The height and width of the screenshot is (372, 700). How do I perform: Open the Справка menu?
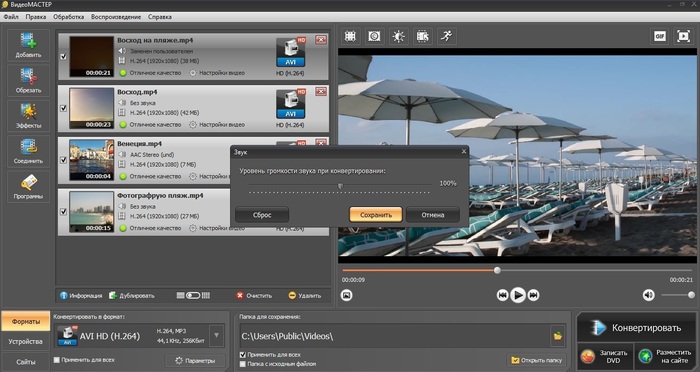coord(159,17)
